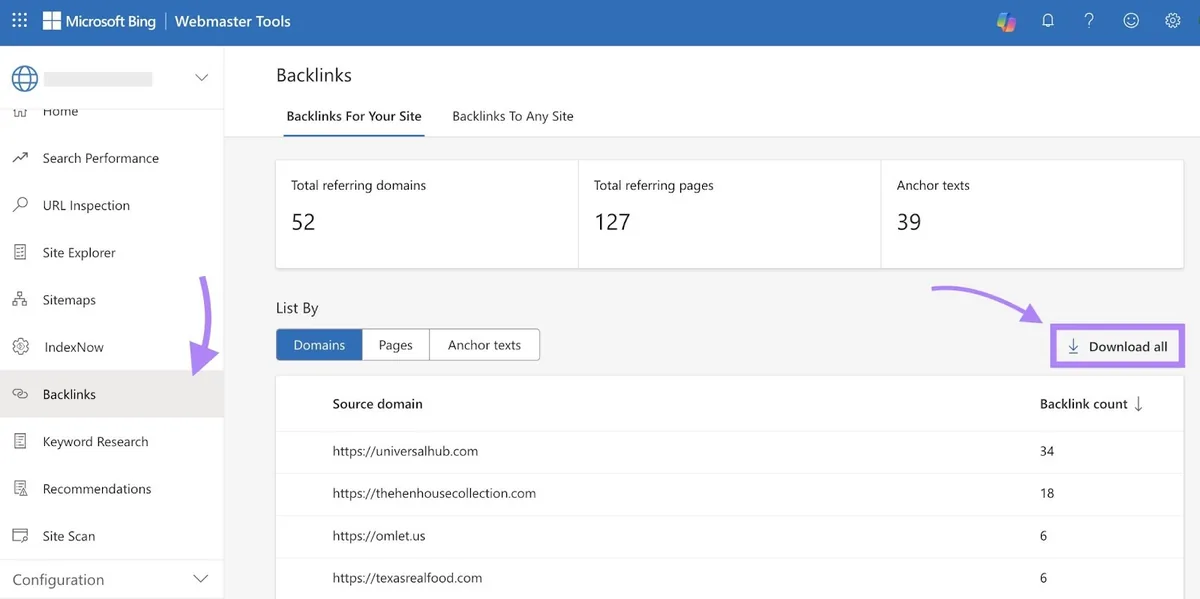1200x599 pixels.
Task: Click the Sitemaps tree icon
Action: click(20, 300)
